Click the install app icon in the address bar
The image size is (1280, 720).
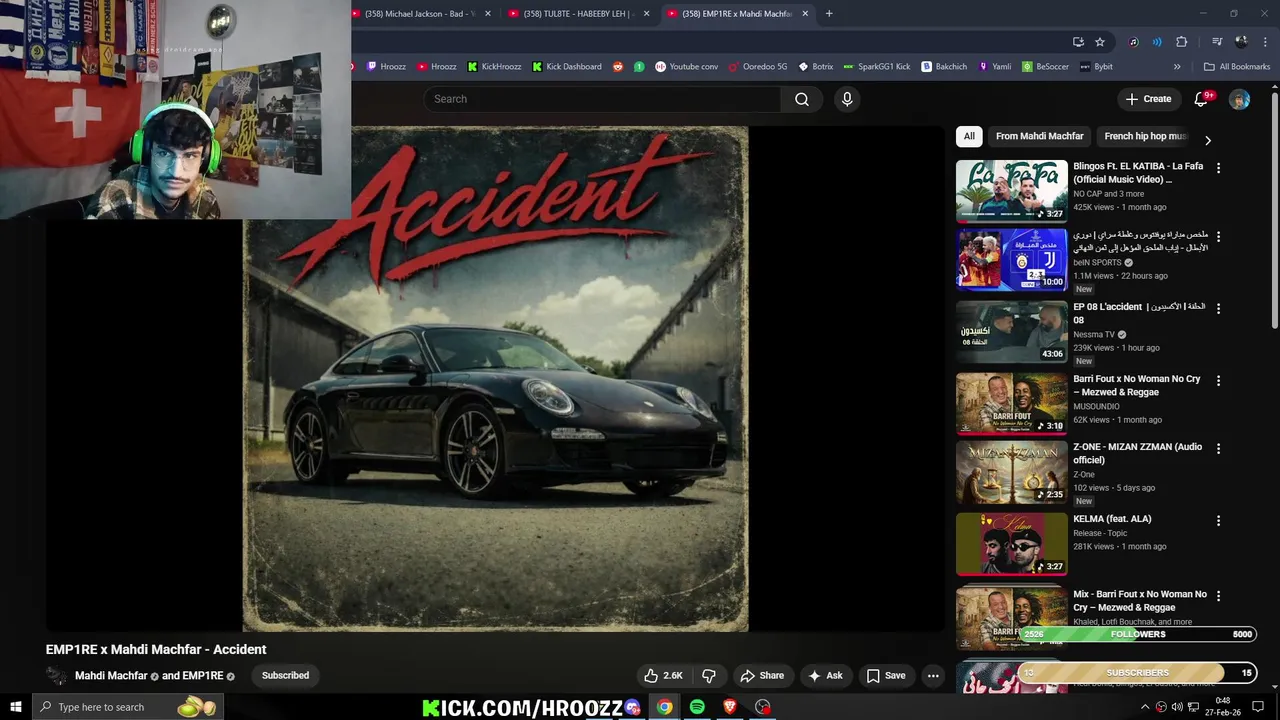(x=1078, y=42)
